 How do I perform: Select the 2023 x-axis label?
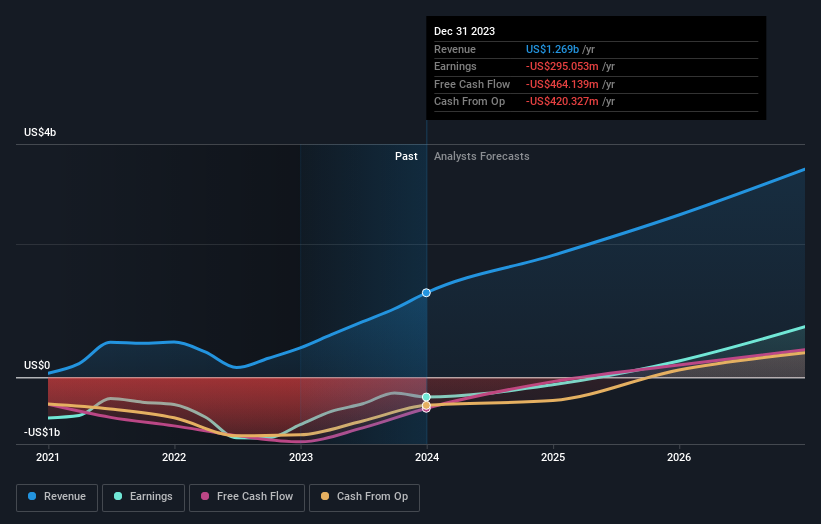click(x=301, y=458)
